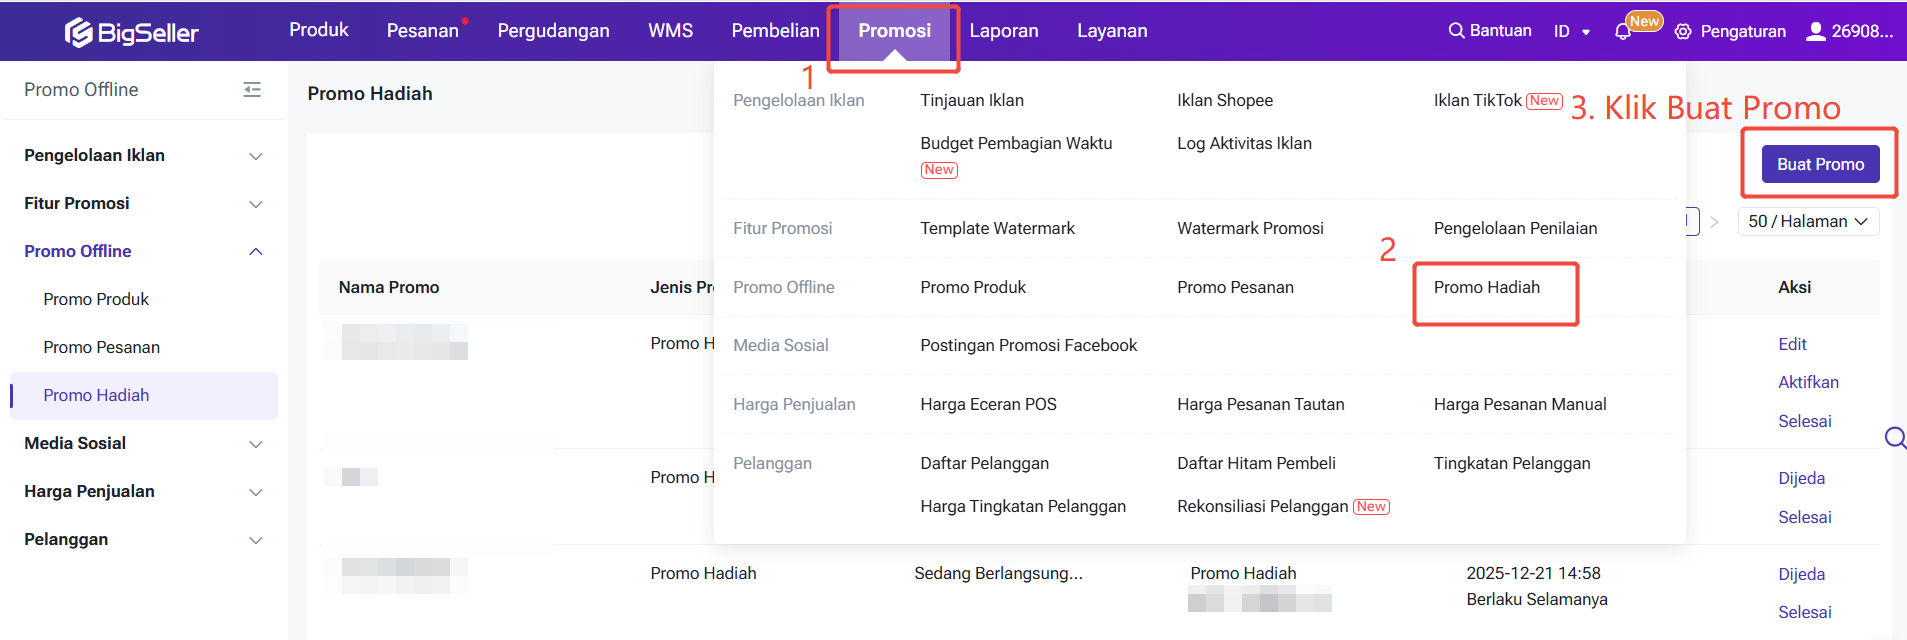The image size is (1907, 640).
Task: Click the BigSeller logo
Action: click(x=132, y=32)
